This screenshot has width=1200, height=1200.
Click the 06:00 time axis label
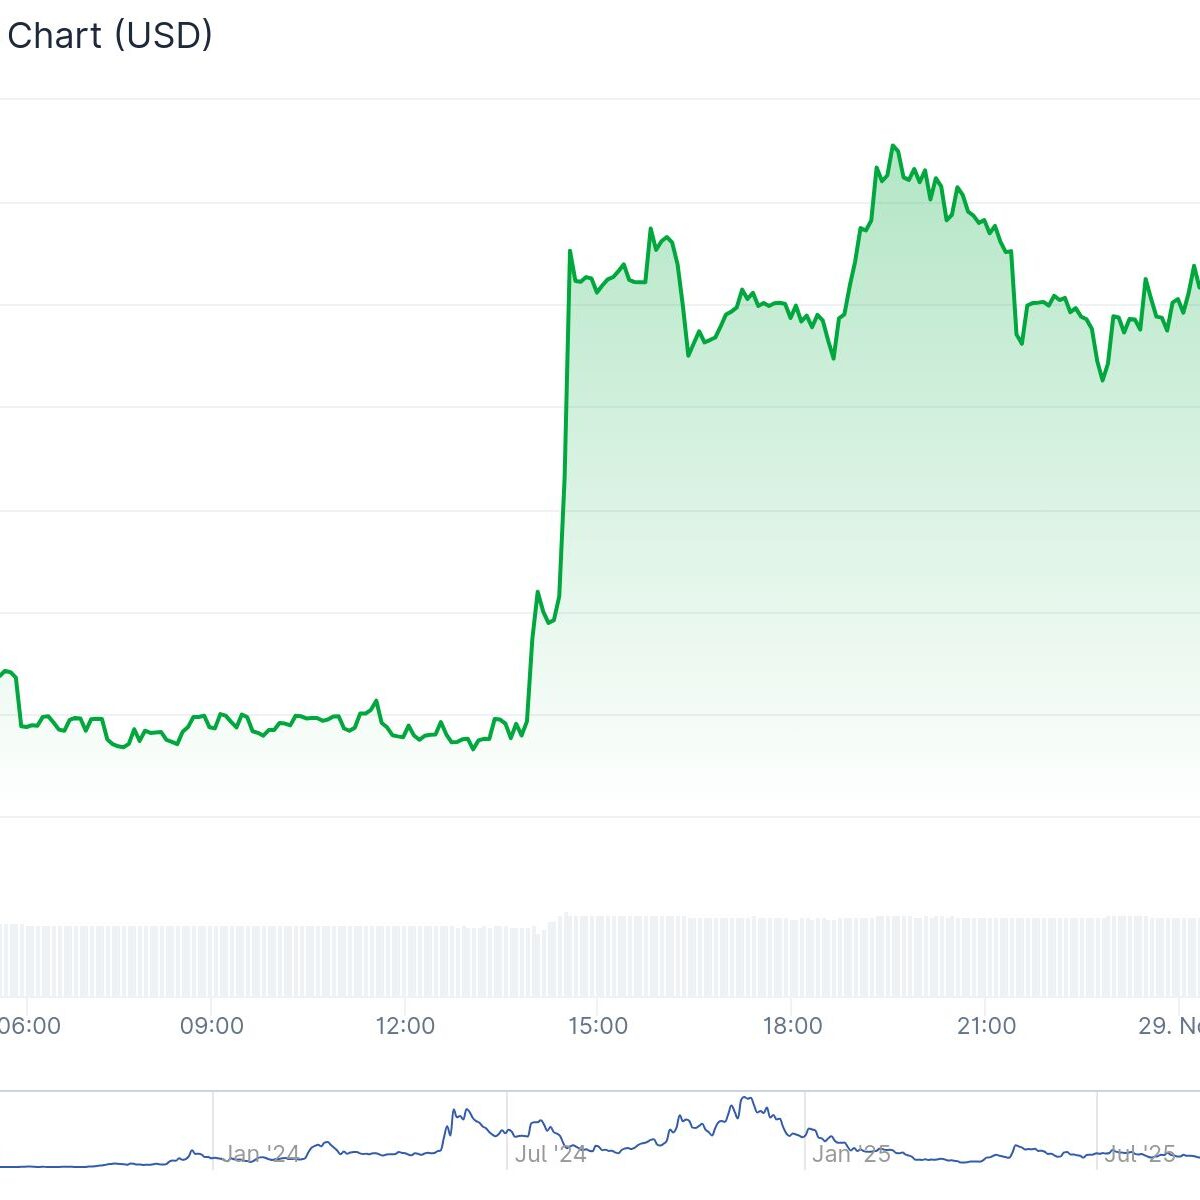[29, 1026]
